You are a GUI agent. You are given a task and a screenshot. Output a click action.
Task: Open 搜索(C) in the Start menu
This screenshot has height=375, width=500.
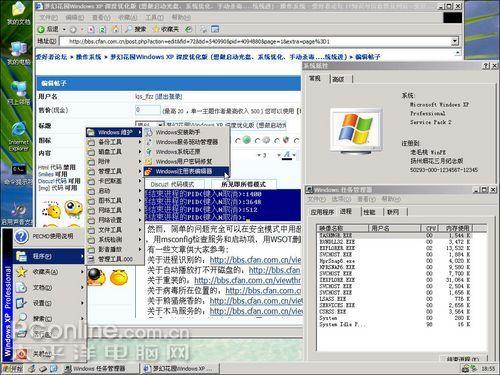click(49, 319)
